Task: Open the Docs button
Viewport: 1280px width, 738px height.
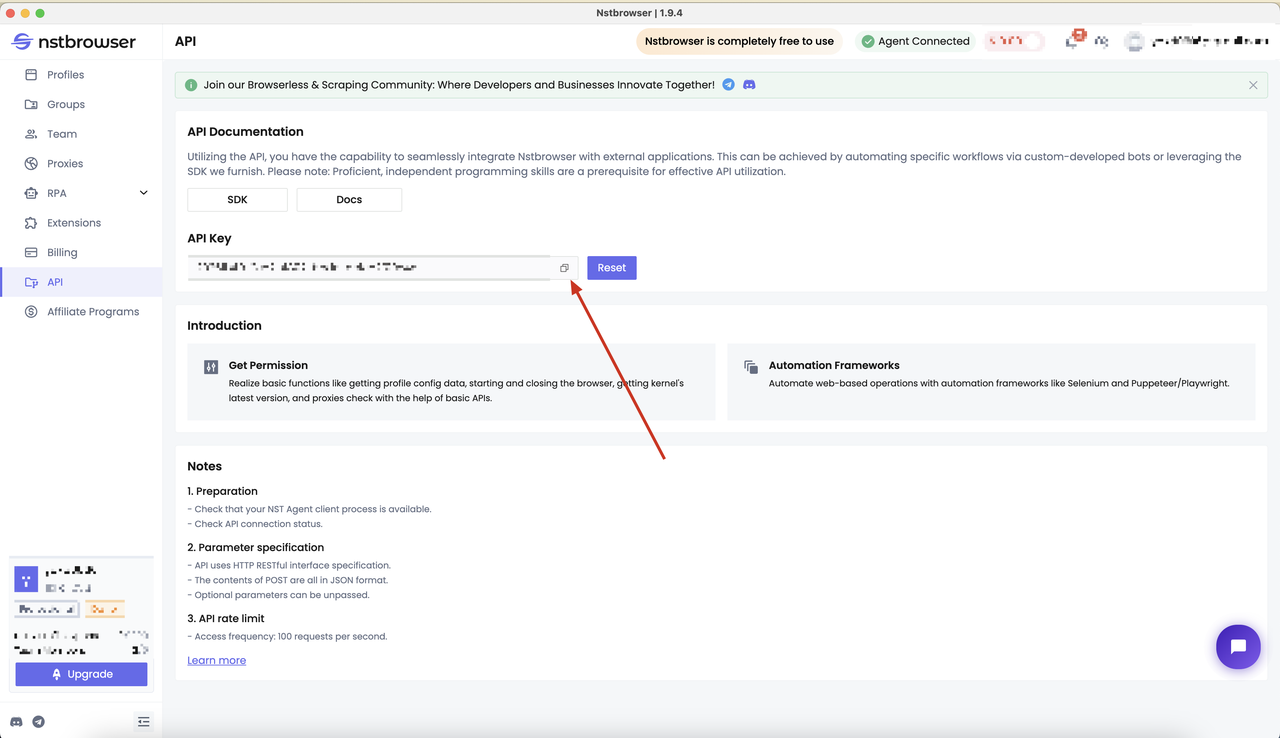Action: coord(349,200)
